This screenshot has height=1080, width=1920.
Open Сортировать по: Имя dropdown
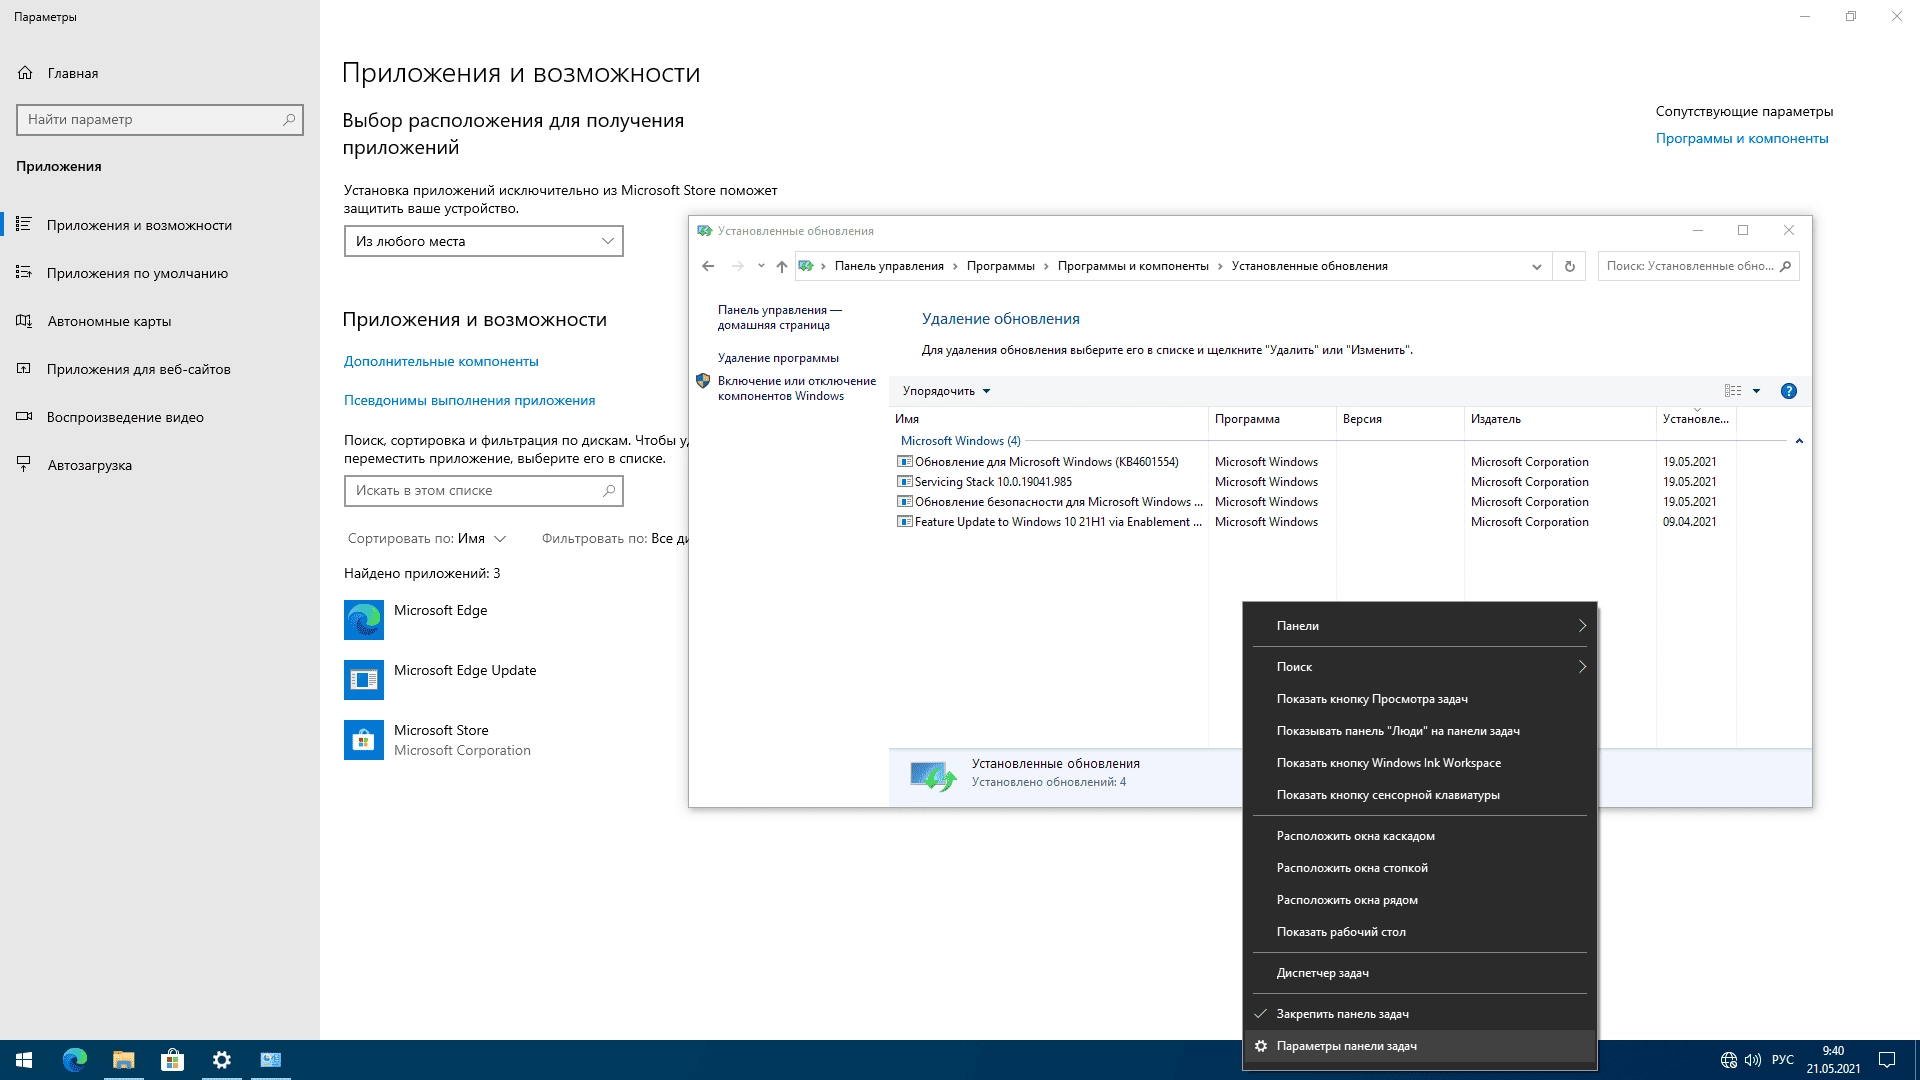[427, 538]
